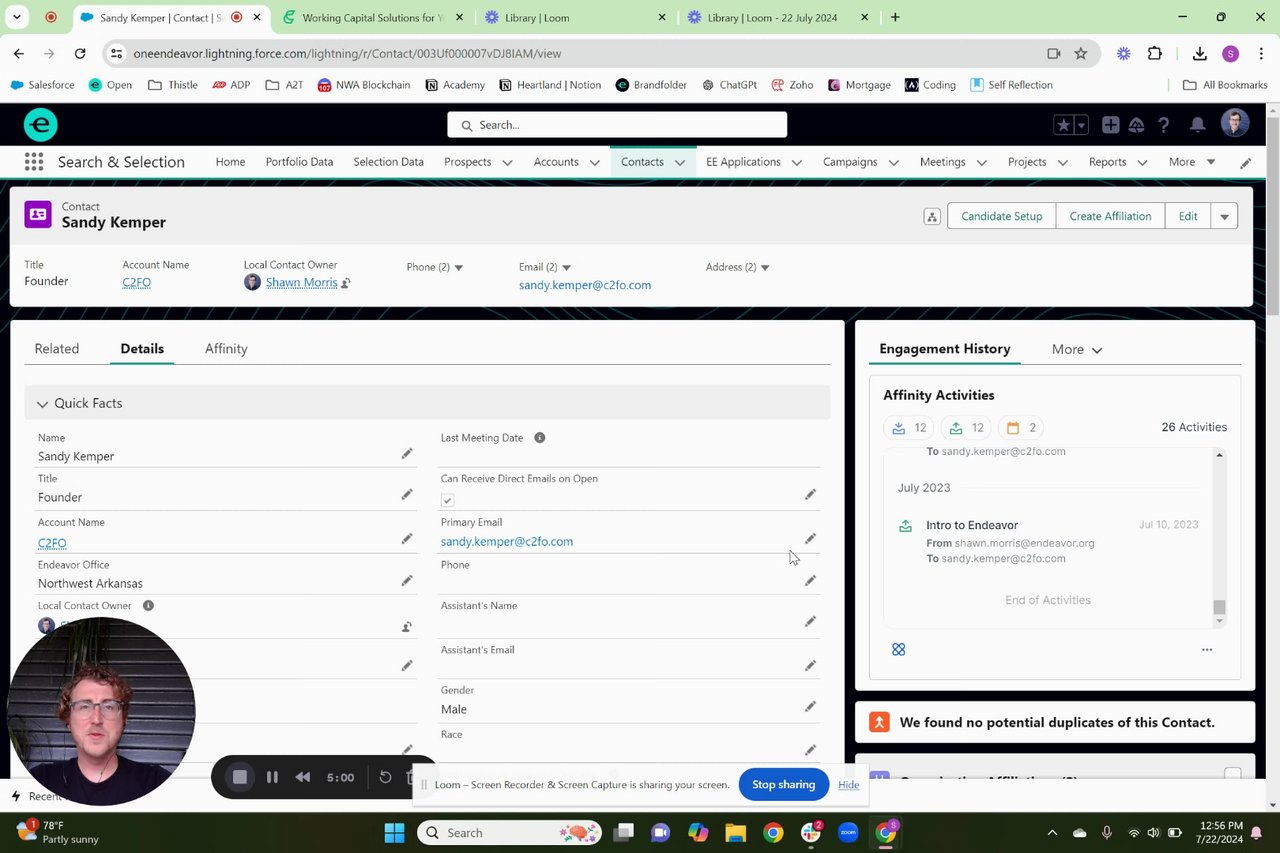Show info tooltip for Last Meeting Date
The height and width of the screenshot is (853, 1280).
pyautogui.click(x=540, y=438)
